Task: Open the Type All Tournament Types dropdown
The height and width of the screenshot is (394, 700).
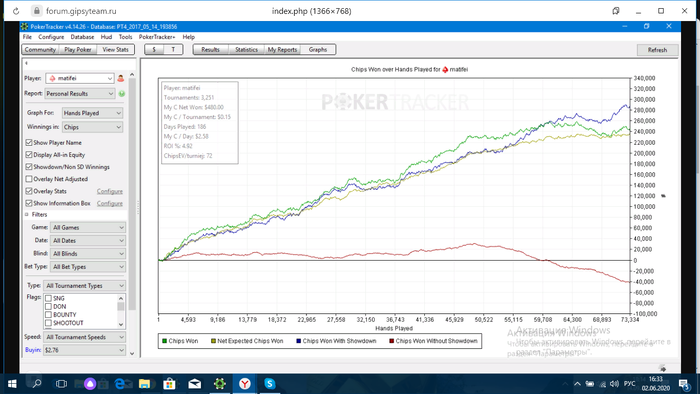Action: [84, 286]
